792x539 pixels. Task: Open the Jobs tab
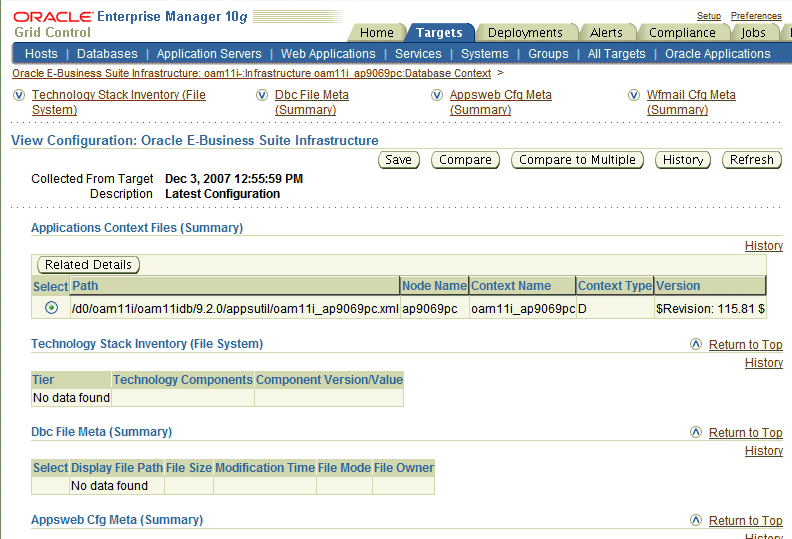point(753,33)
